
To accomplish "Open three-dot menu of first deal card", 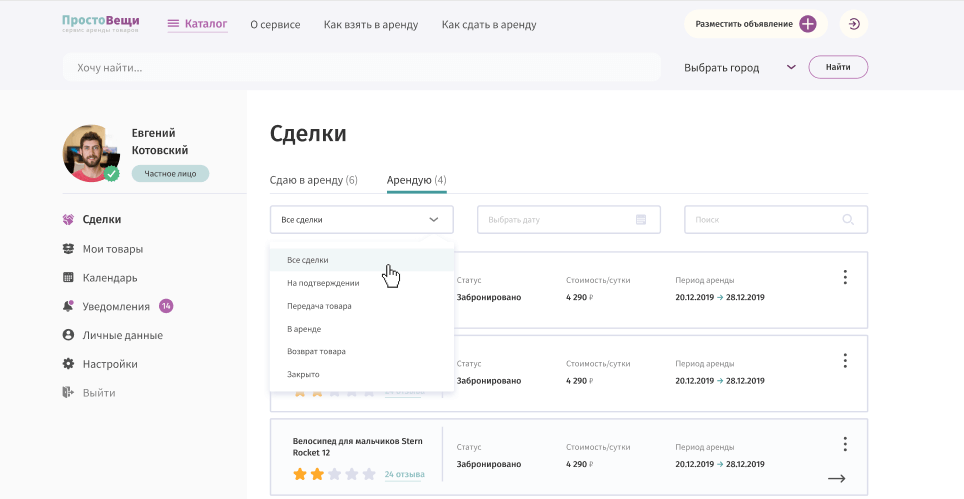I will coord(845,277).
